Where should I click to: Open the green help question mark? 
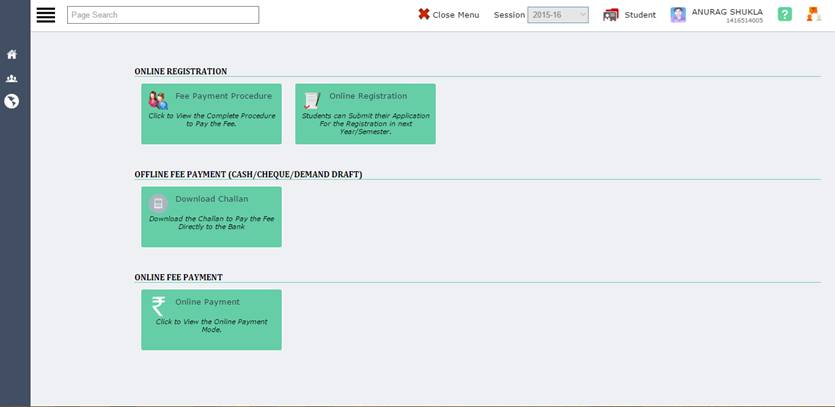785,15
